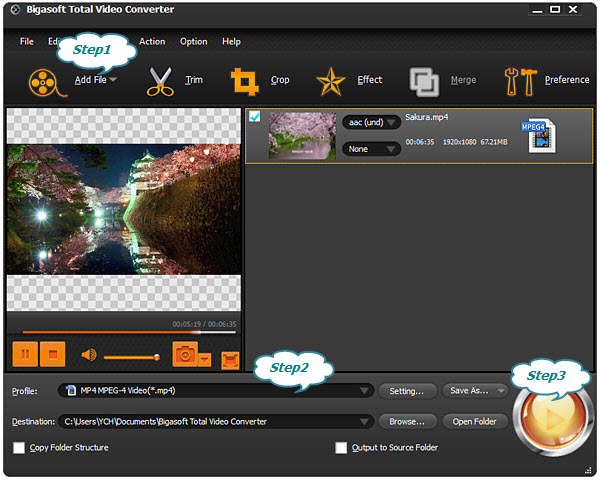Open the Crop tool icon
The width and height of the screenshot is (600, 480).
[245, 82]
